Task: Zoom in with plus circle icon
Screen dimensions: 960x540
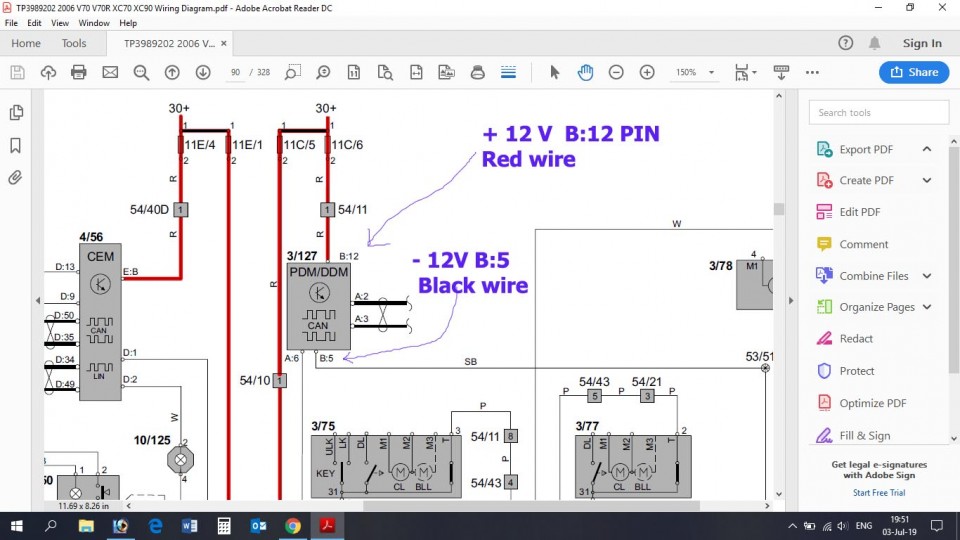Action: [x=647, y=72]
